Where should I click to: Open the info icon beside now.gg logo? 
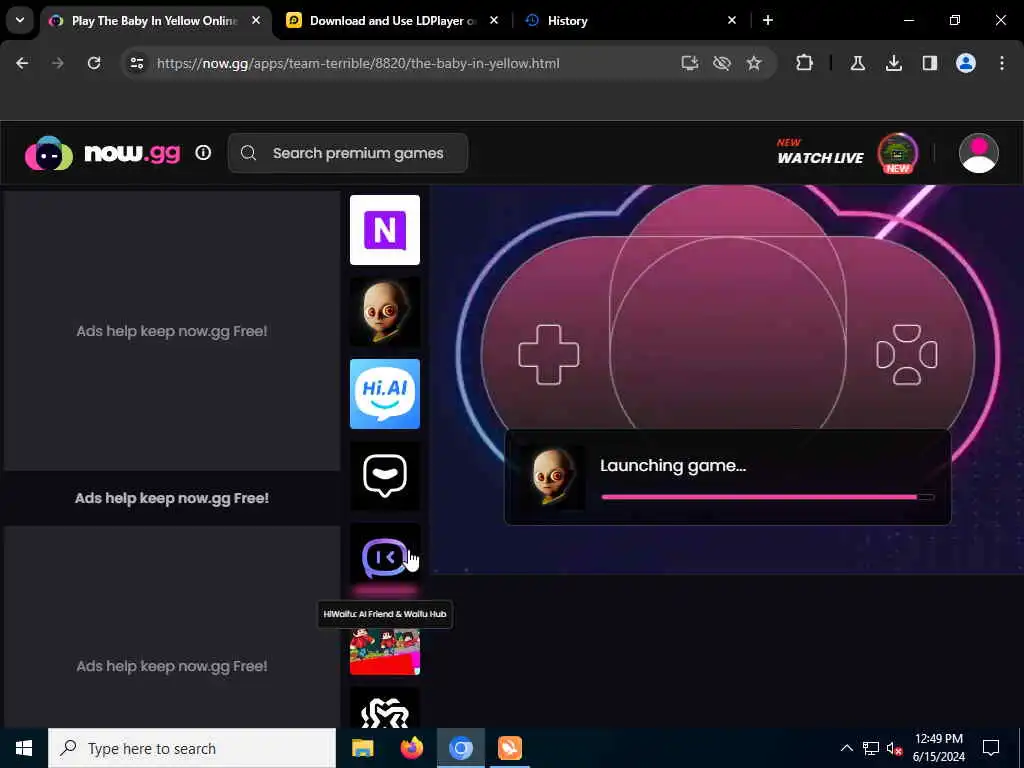203,153
